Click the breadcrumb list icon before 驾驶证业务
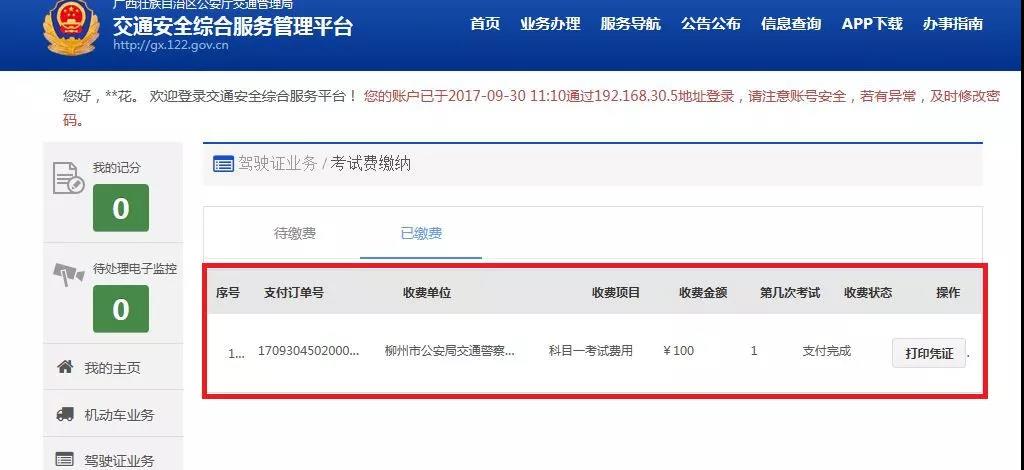The image size is (1024, 470). (x=223, y=164)
